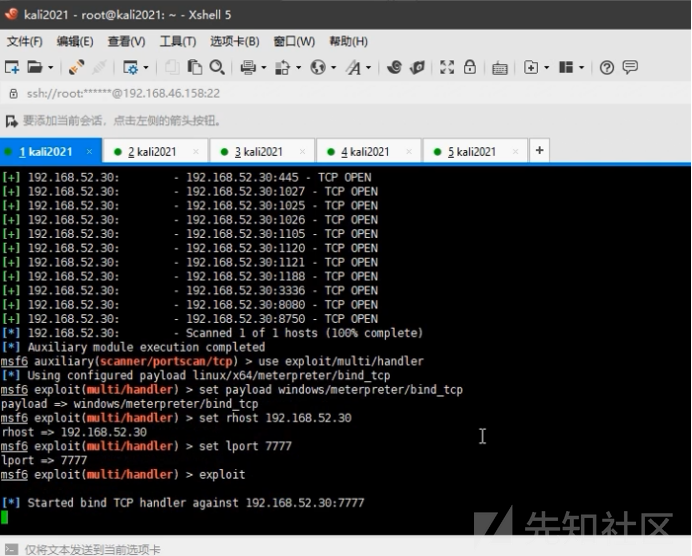Viewport: 692px width, 556px height.
Task: Click the Open session folder icon
Action: pyautogui.click(x=34, y=68)
